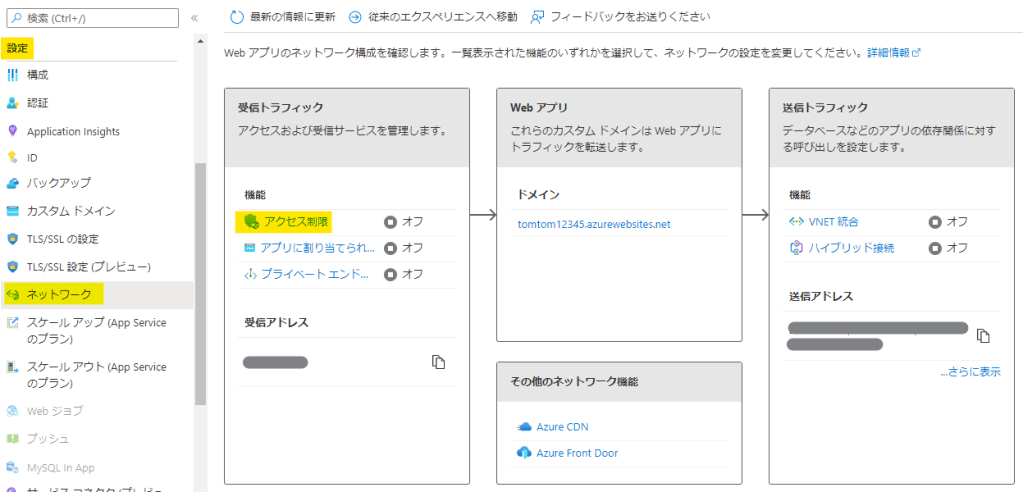The image size is (1023, 492).
Task: Click the sidebar vertical scrollbar
Action: pos(200,280)
